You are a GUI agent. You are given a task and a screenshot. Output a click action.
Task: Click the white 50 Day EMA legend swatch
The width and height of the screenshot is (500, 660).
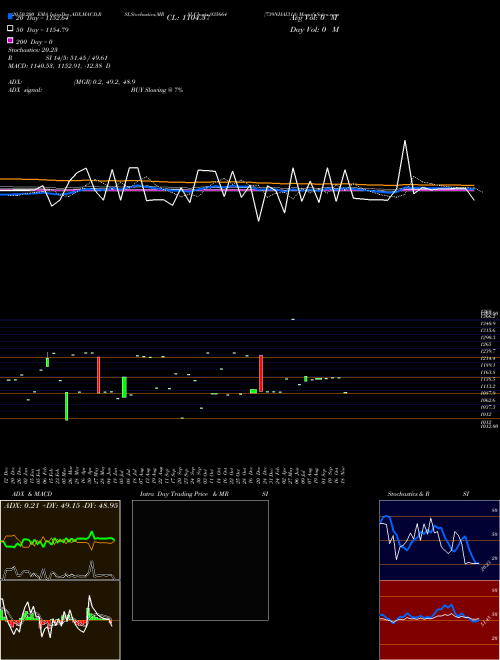pyautogui.click(x=10, y=29)
